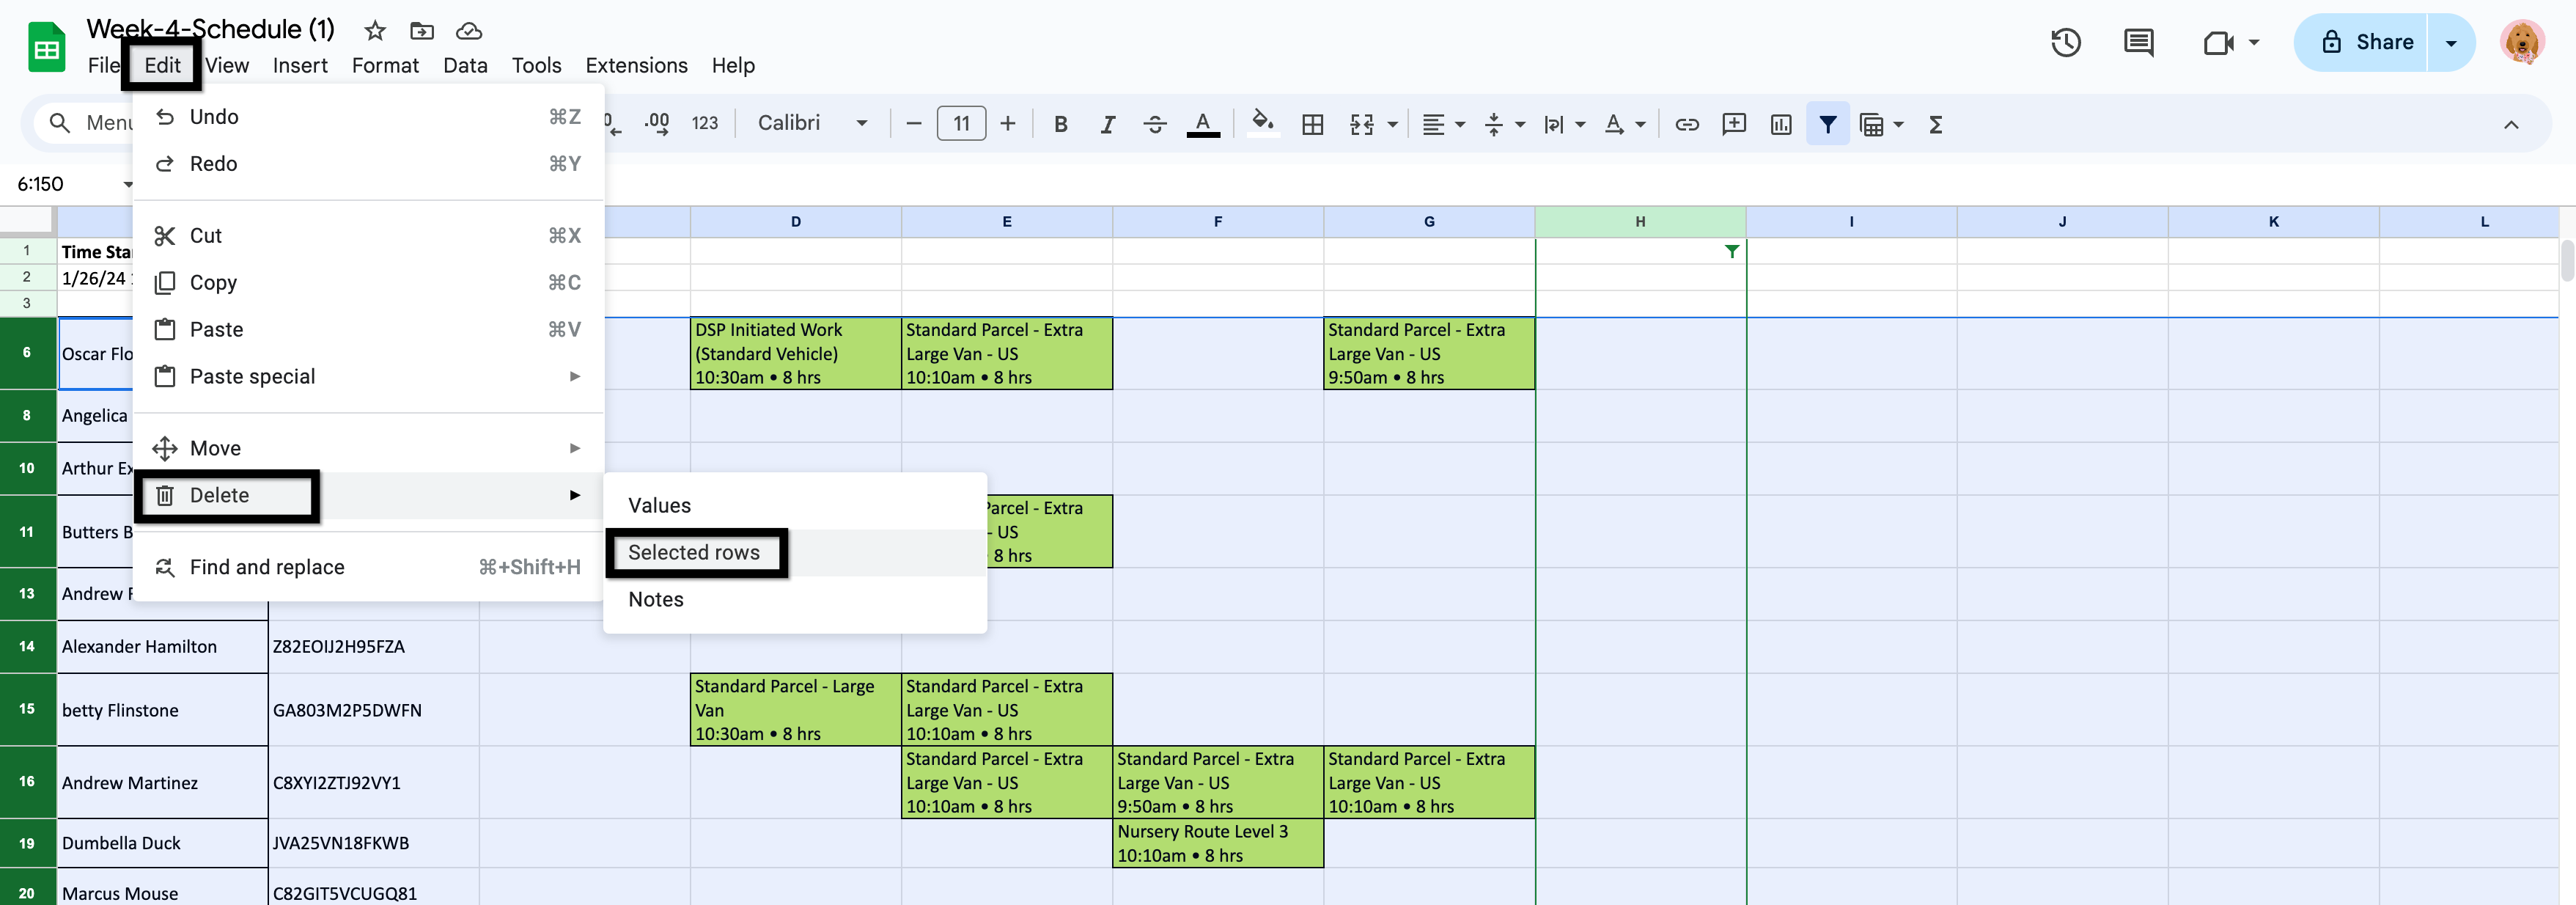Click the borders icon in toolbar
Image resolution: width=2576 pixels, height=905 pixels.
[x=1312, y=124]
